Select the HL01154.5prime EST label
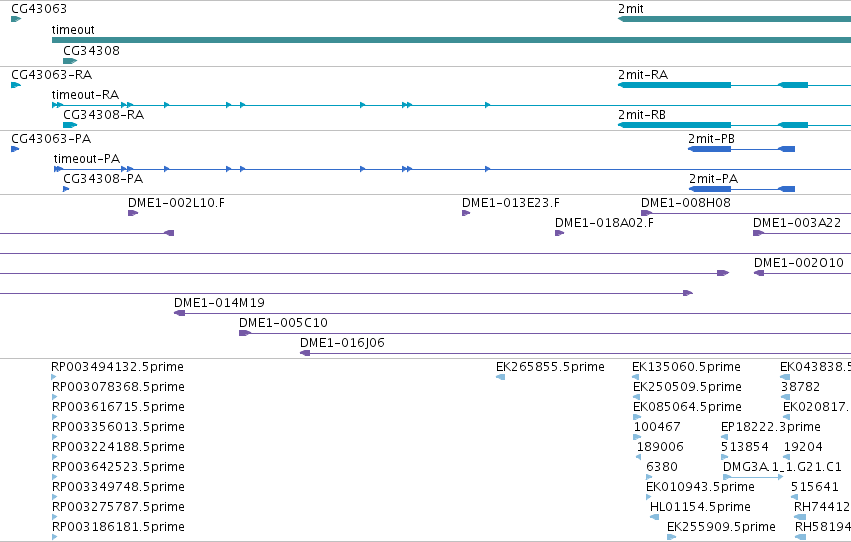851x542 pixels. tap(700, 507)
